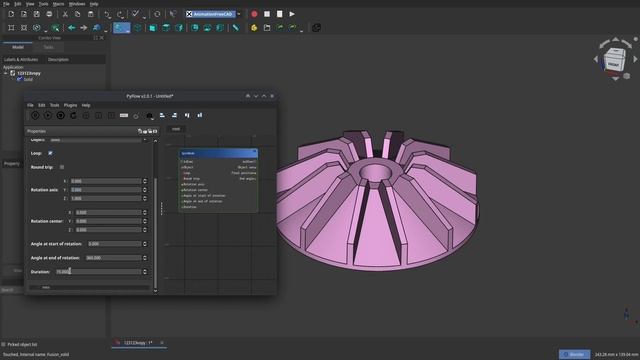
Task: Click the Measure distance ruler icon
Action: [x=236, y=28]
